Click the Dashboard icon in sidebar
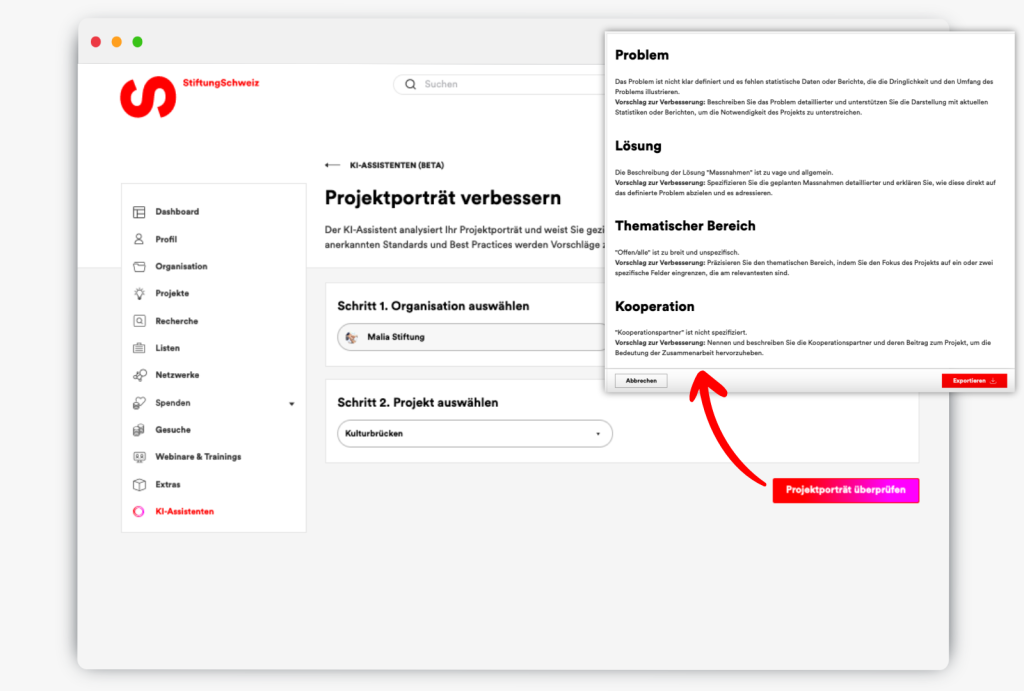This screenshot has width=1024, height=691. tap(139, 212)
